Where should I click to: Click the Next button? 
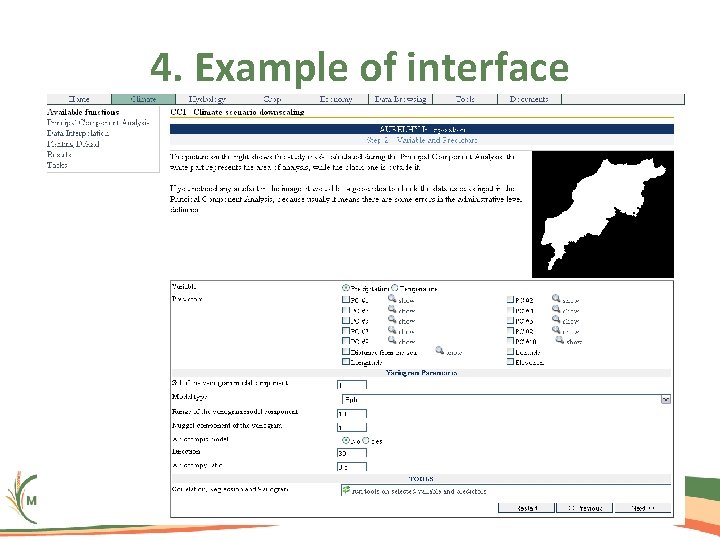tap(642, 508)
